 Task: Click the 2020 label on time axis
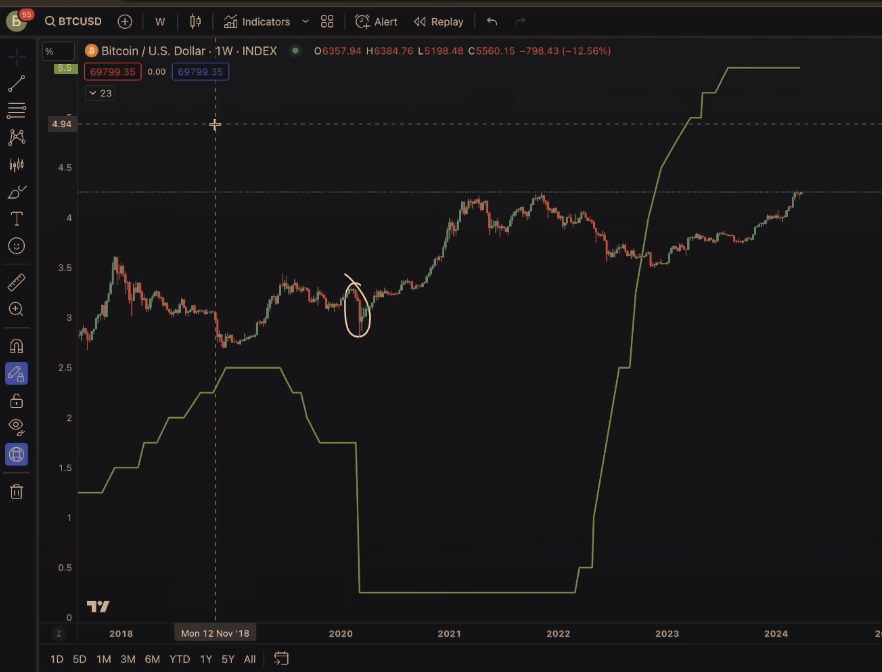tap(341, 634)
